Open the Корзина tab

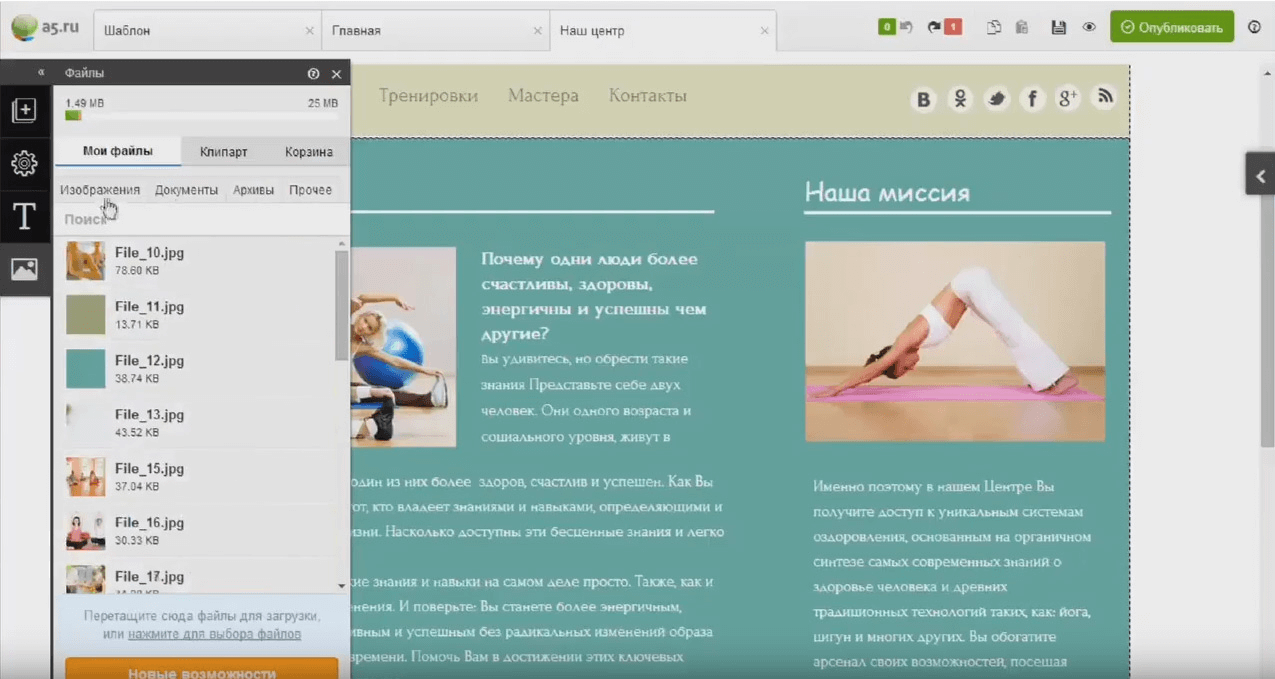[x=308, y=152]
